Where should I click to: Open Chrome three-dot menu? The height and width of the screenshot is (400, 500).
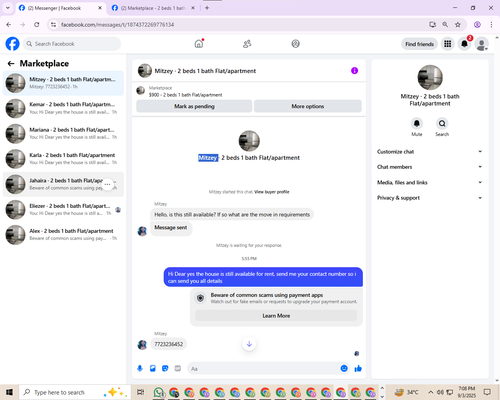491,25
